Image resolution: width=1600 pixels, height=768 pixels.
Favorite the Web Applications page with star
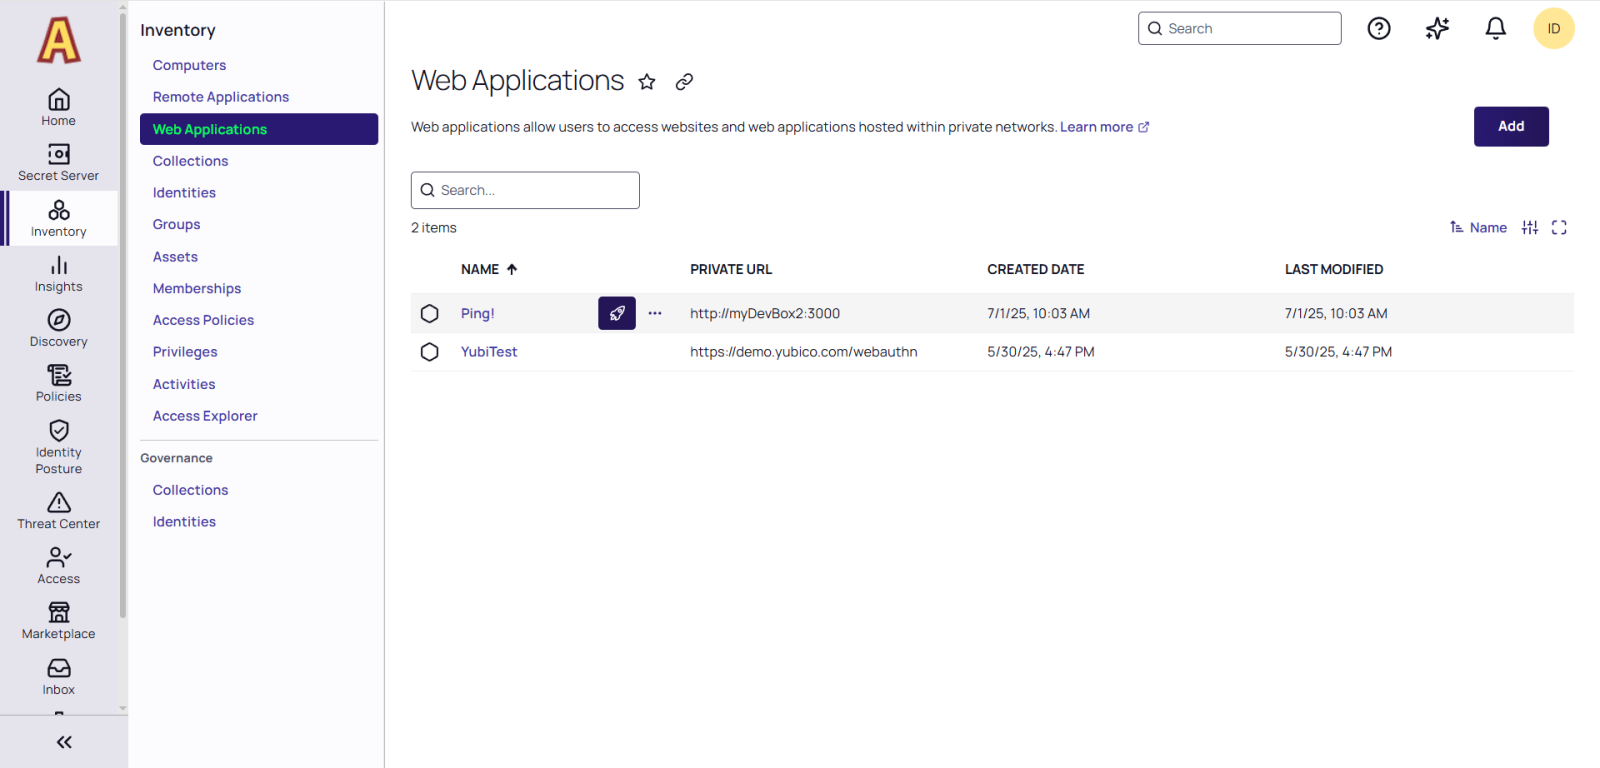click(647, 82)
